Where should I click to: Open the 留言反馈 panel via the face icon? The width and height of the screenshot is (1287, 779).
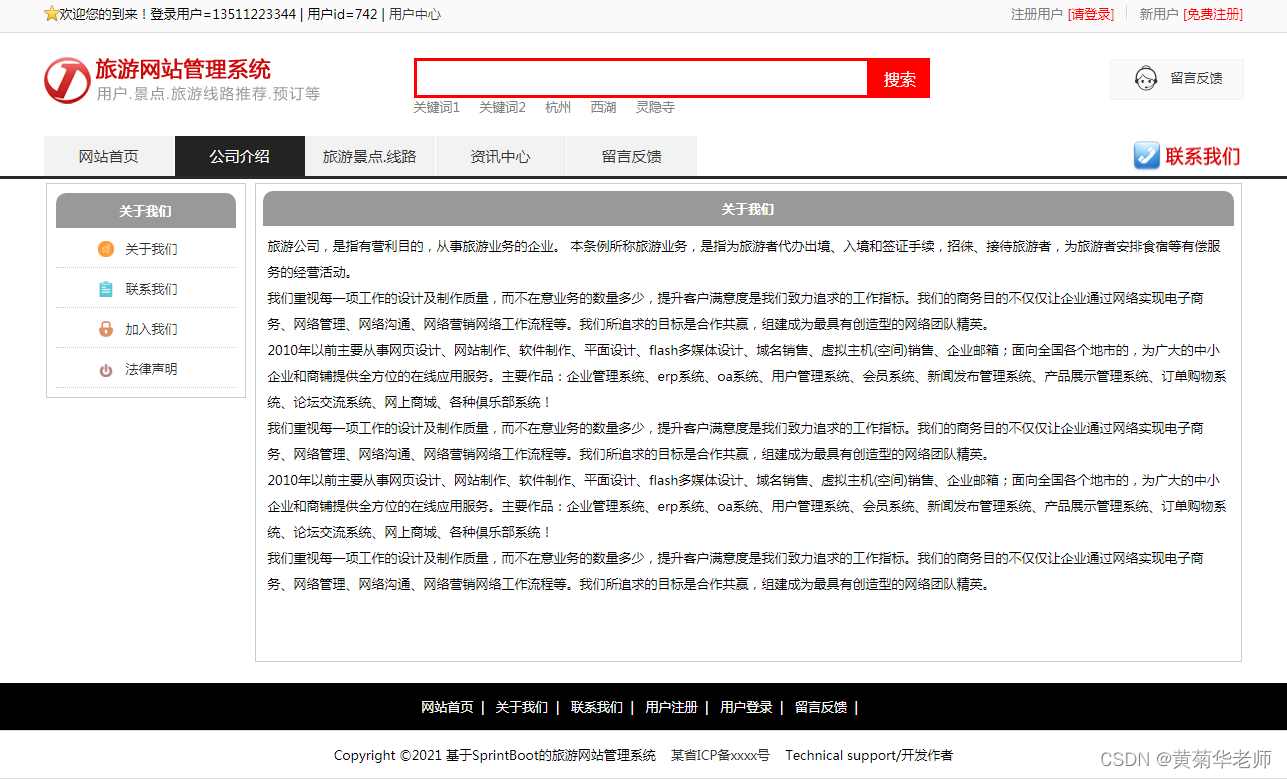pyautogui.click(x=1144, y=78)
